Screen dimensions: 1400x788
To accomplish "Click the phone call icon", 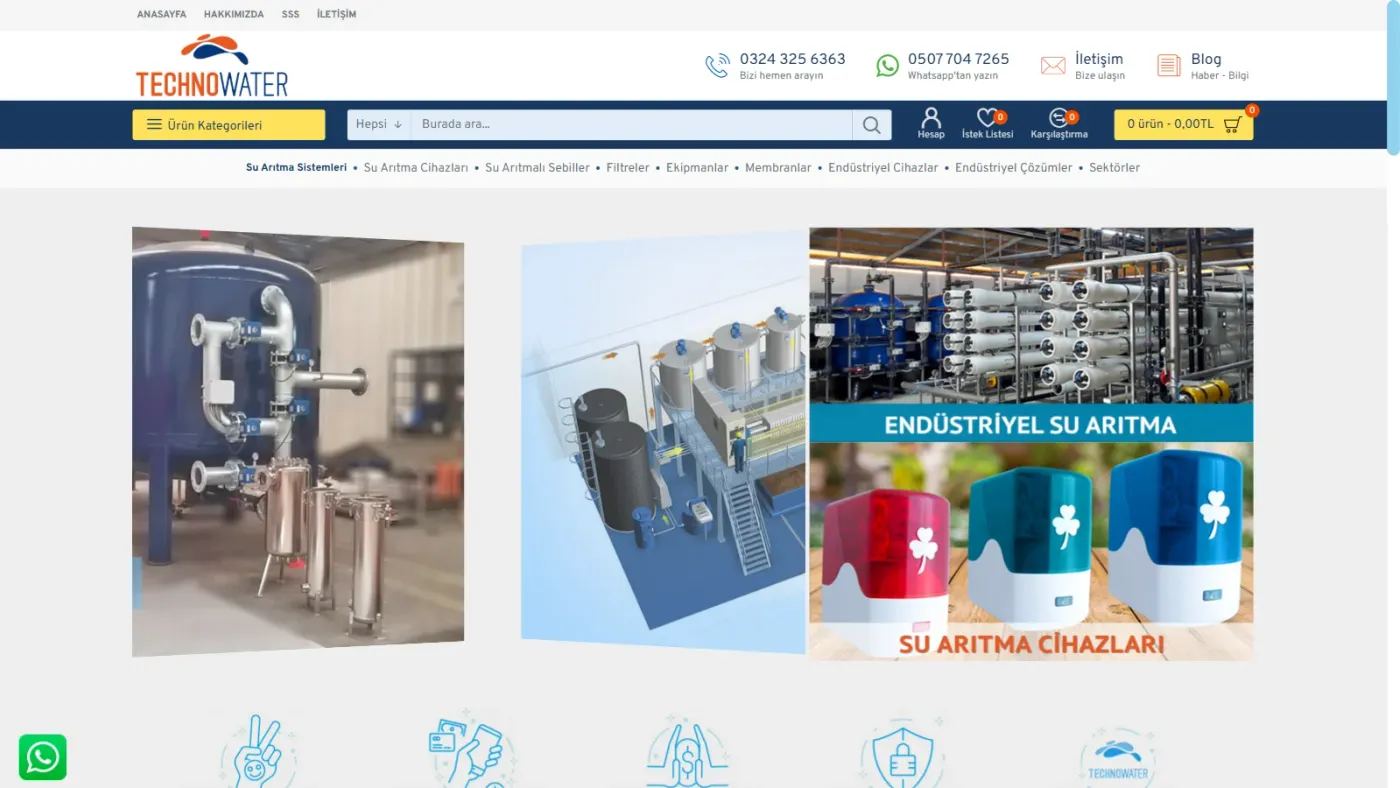I will (x=717, y=66).
